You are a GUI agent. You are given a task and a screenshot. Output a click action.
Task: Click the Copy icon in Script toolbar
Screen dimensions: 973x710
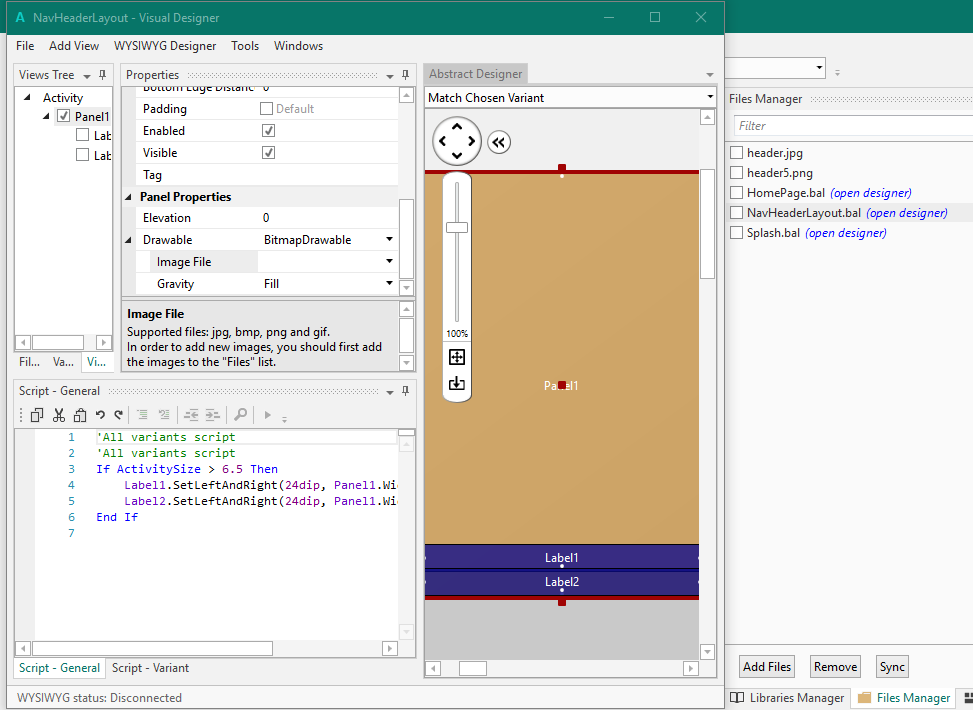click(x=37, y=415)
